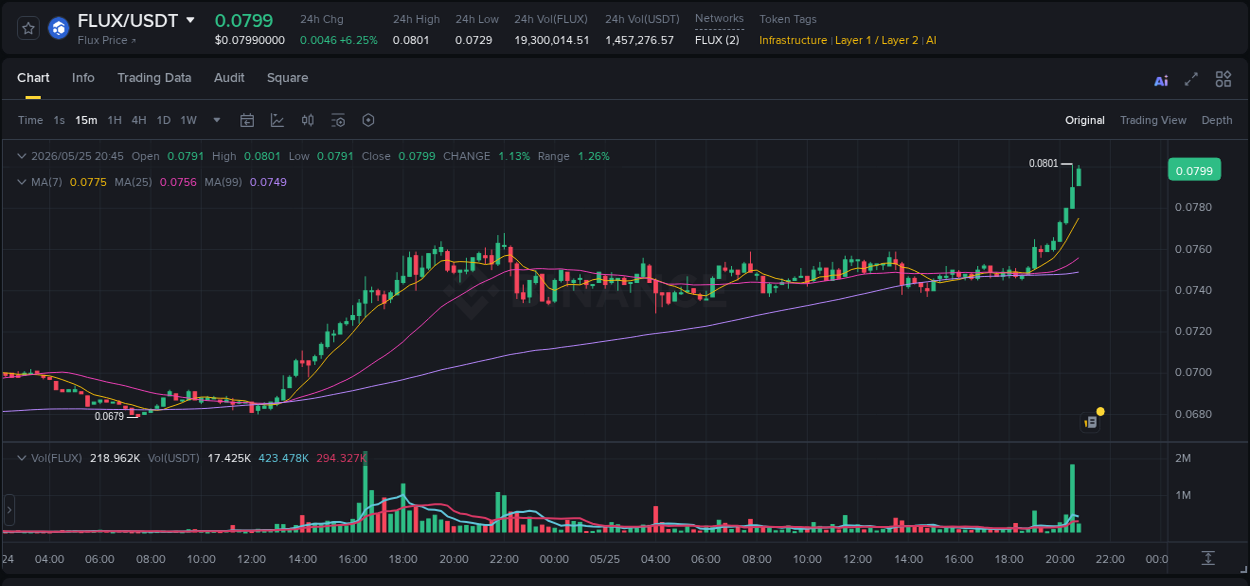Set chart interval to 1D
Image resolution: width=1250 pixels, height=586 pixels.
pyautogui.click(x=163, y=120)
